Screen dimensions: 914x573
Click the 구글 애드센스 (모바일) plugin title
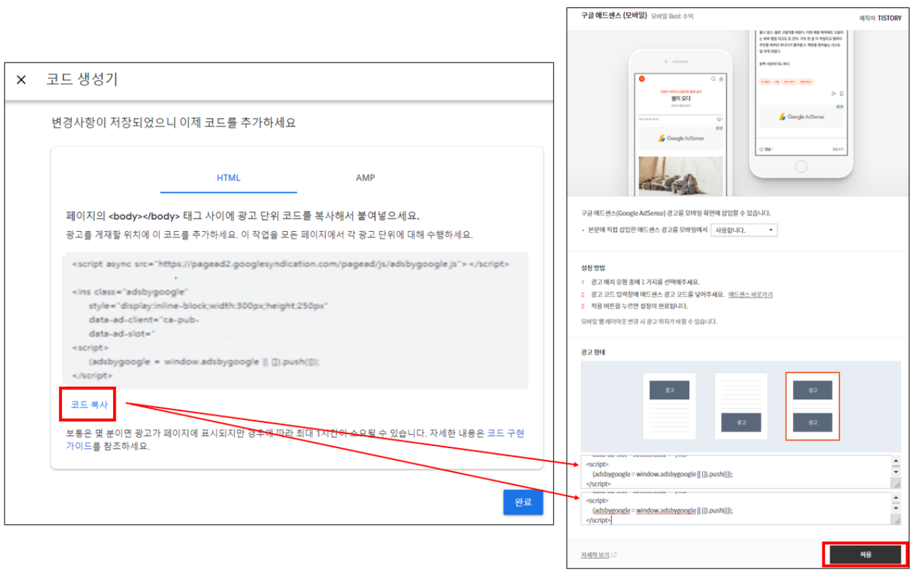click(614, 16)
